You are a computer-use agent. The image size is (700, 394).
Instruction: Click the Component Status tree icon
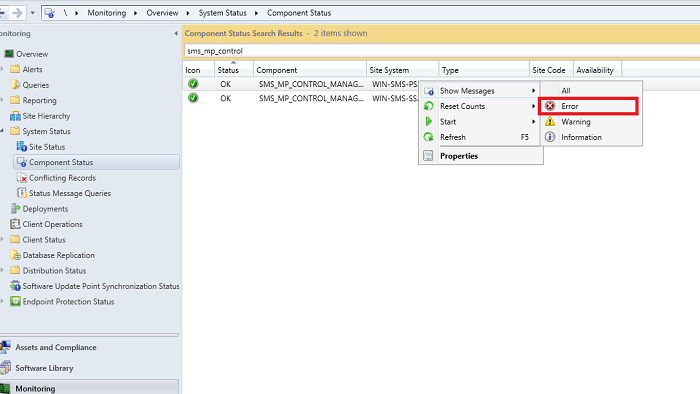click(x=21, y=162)
